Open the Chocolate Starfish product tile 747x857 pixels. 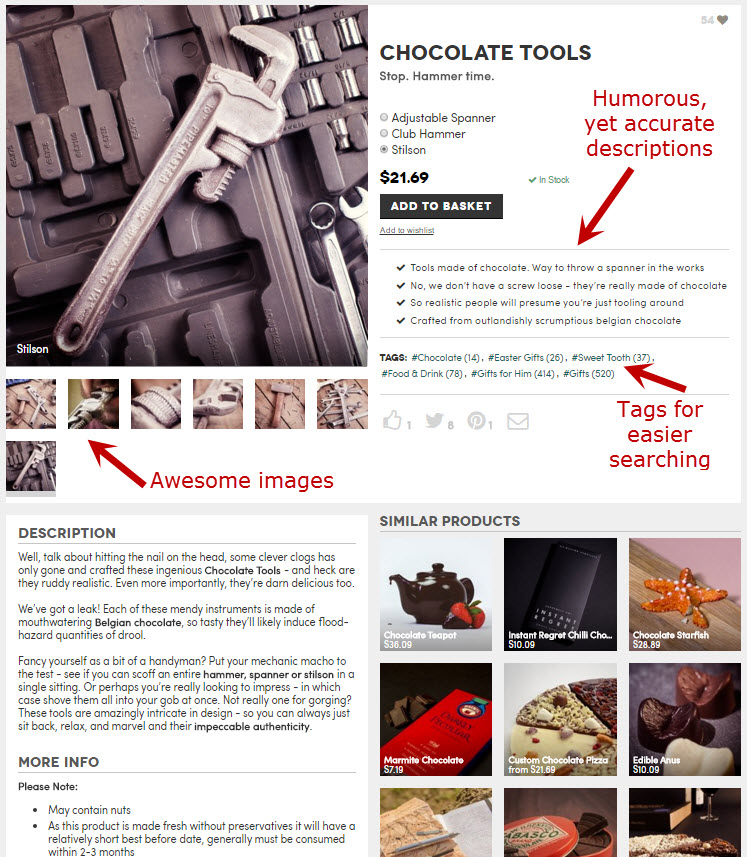685,594
